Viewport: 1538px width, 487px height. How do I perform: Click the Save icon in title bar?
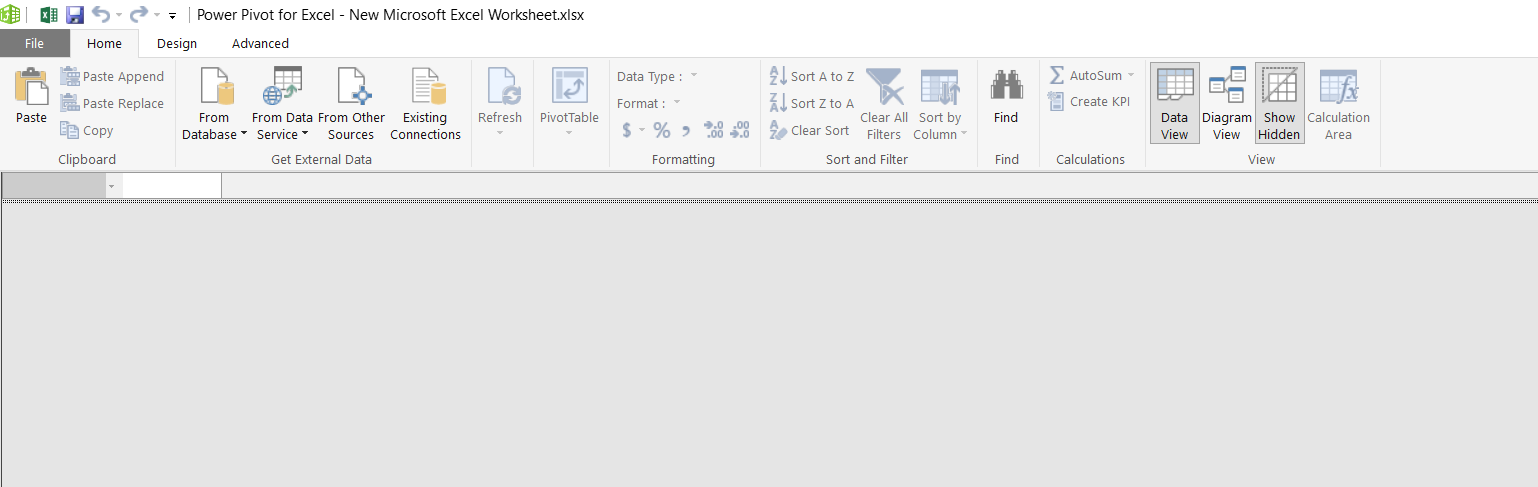(x=75, y=15)
